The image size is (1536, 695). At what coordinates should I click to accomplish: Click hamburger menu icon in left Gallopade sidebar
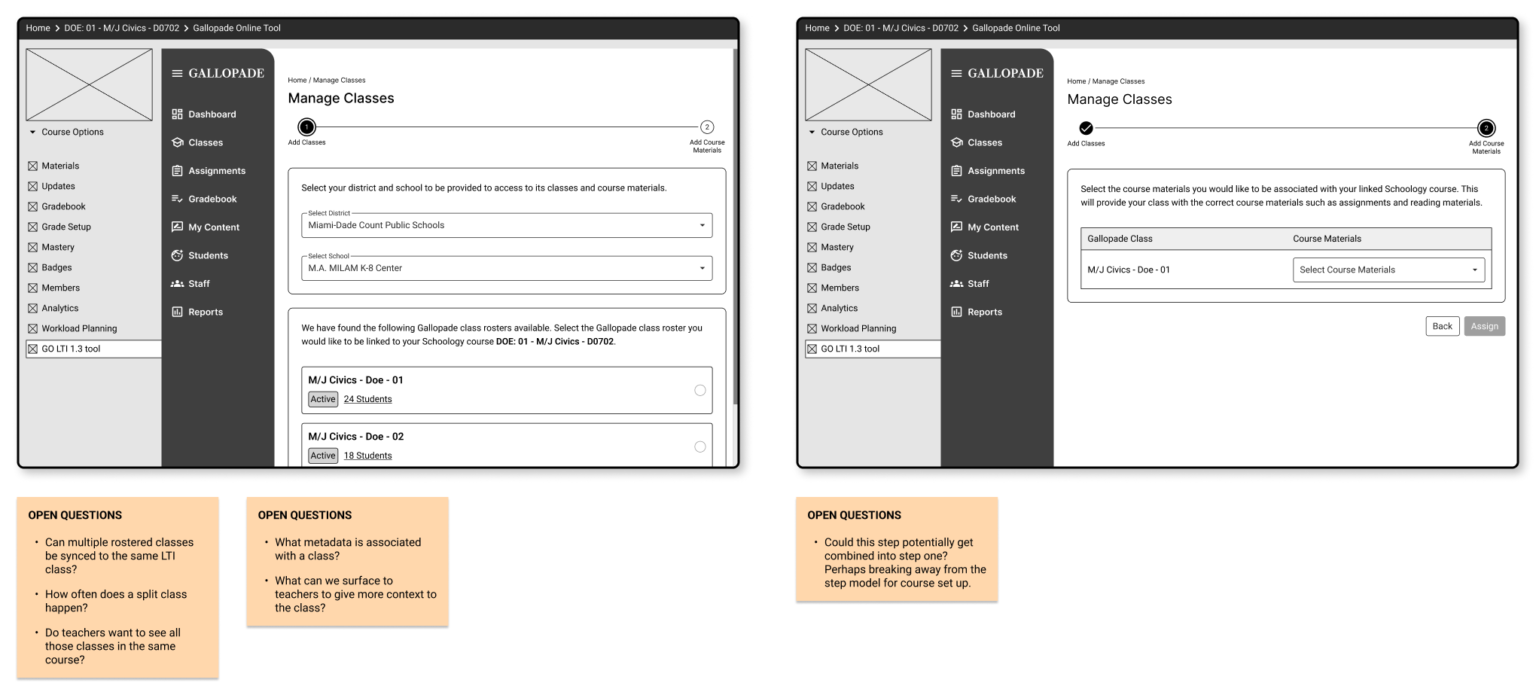click(x=178, y=73)
